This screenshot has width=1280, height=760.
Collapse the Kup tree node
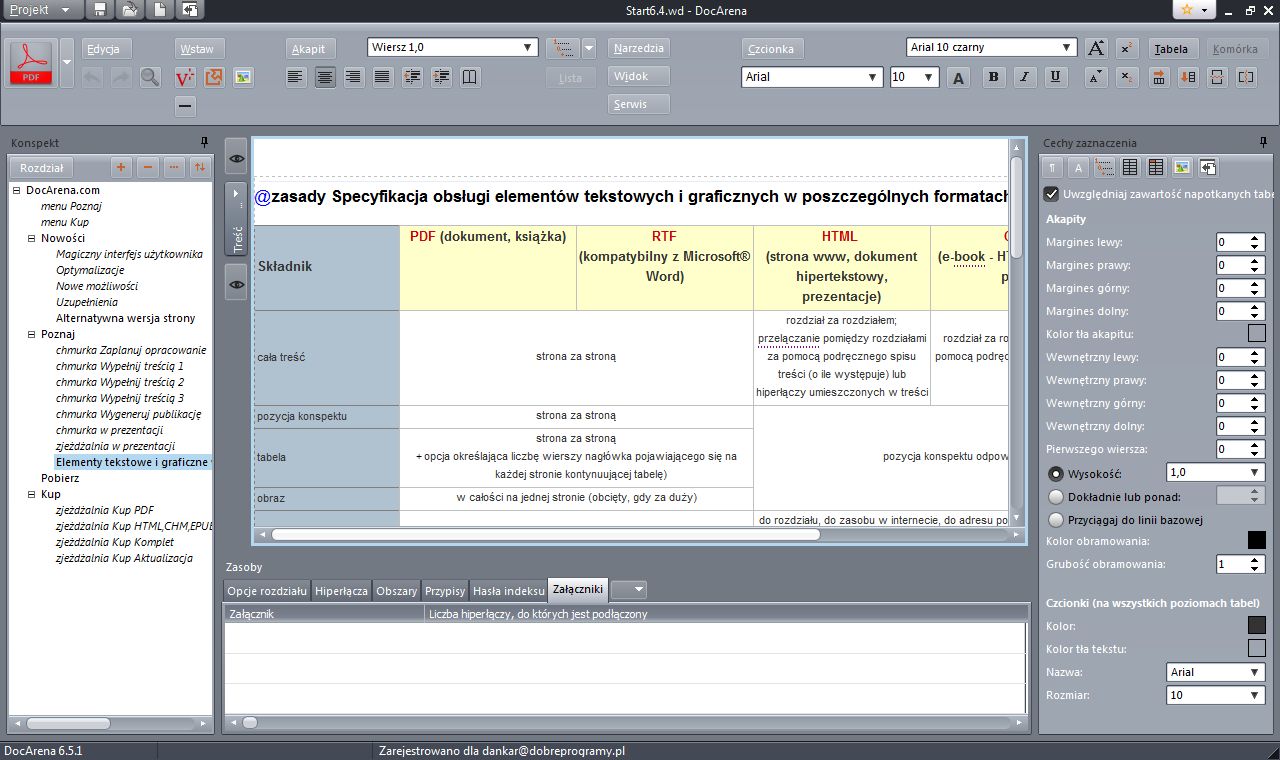32,494
